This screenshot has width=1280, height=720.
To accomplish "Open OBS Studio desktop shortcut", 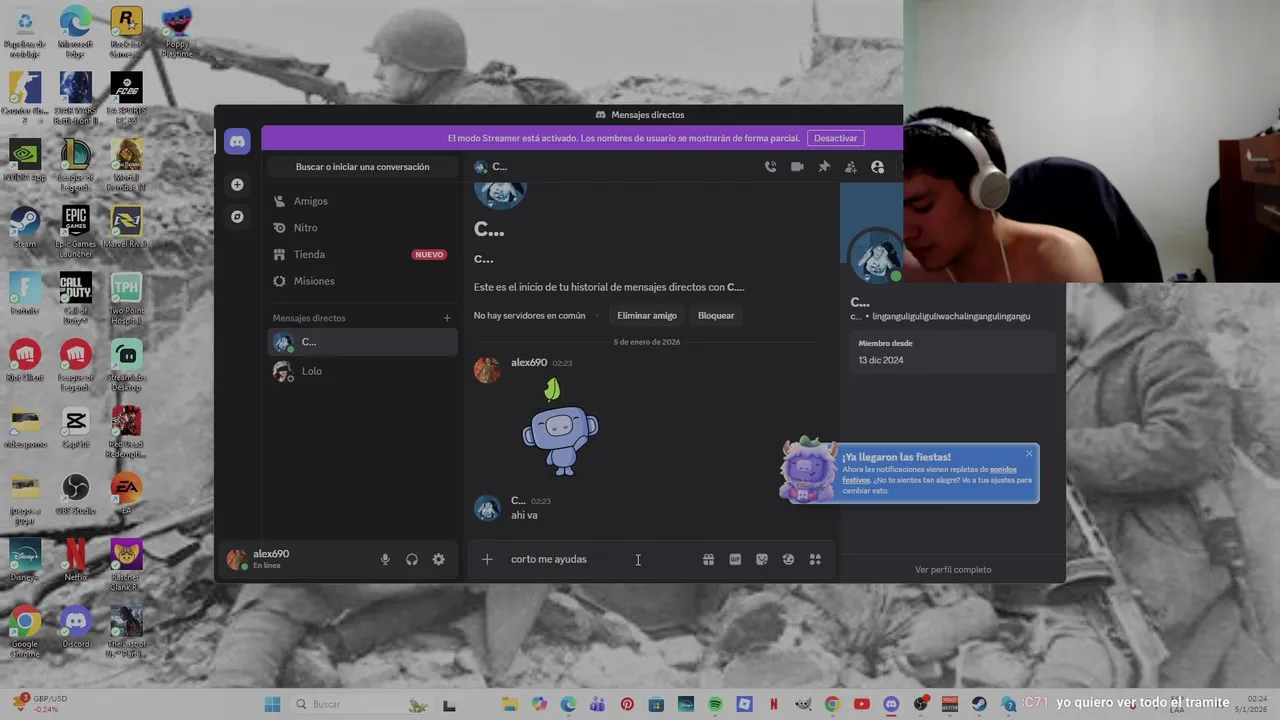I will coord(75,494).
